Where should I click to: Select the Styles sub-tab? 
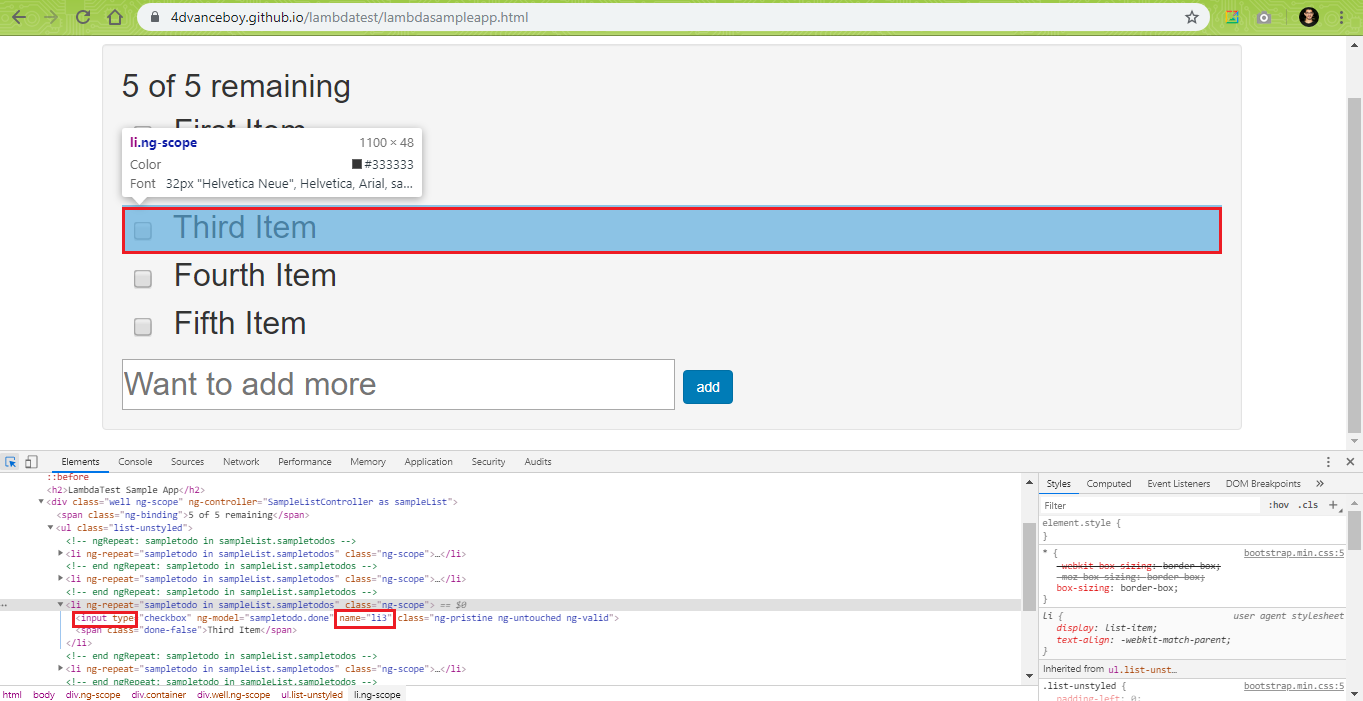point(1058,484)
